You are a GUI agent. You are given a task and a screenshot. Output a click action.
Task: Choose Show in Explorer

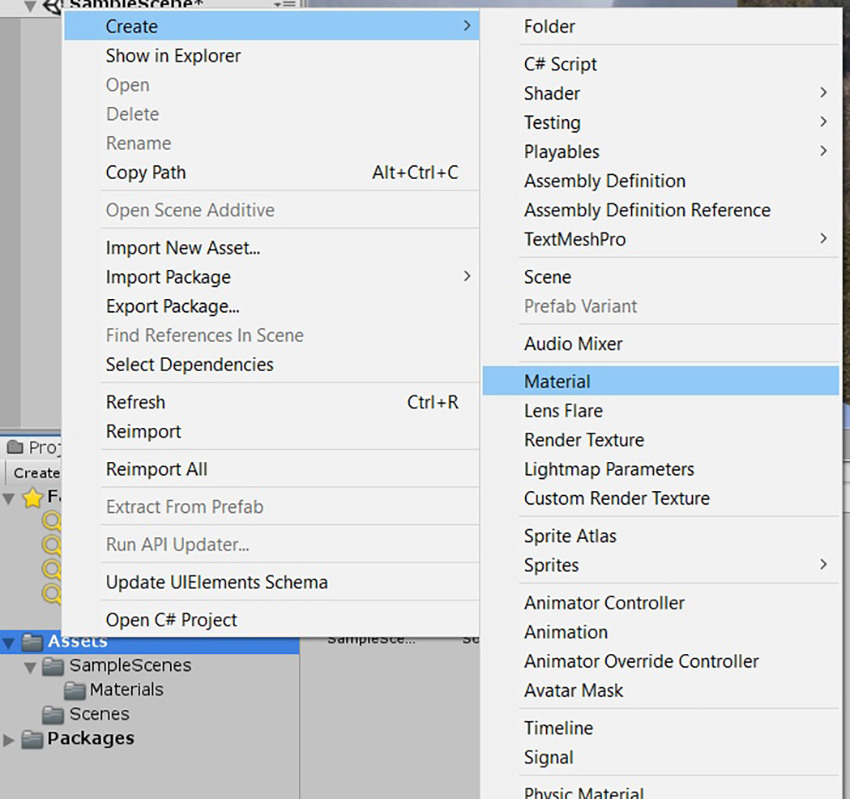(271, 55)
